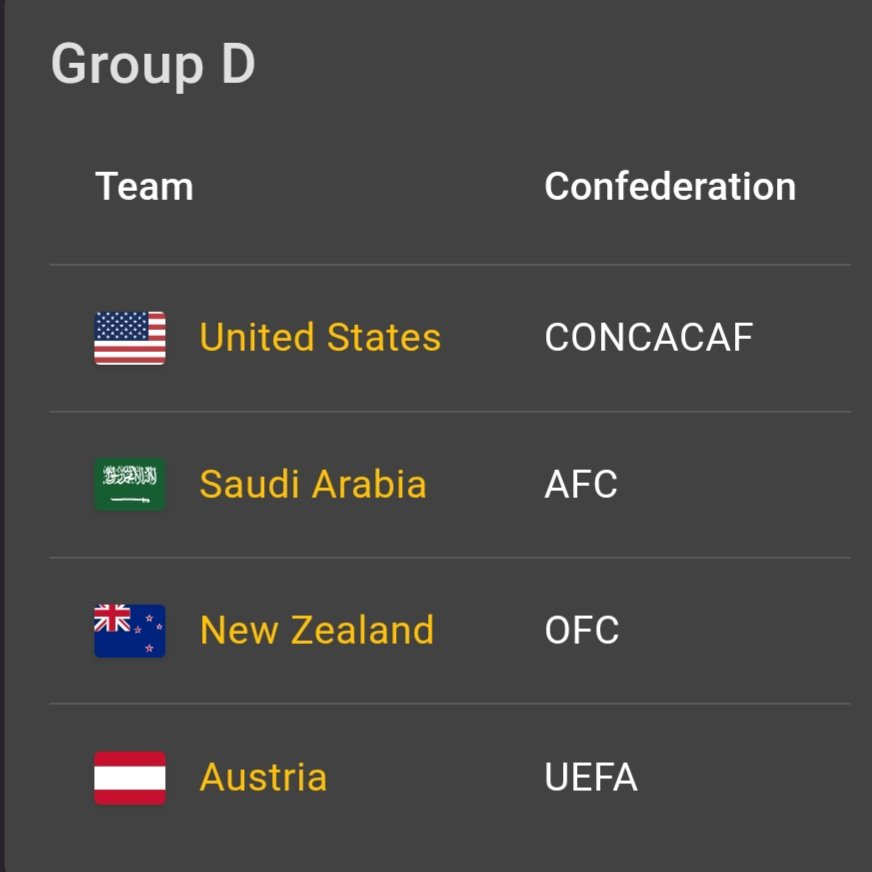The image size is (872, 872).
Task: Click the Saudi Arabia flag icon
Action: coord(130,485)
